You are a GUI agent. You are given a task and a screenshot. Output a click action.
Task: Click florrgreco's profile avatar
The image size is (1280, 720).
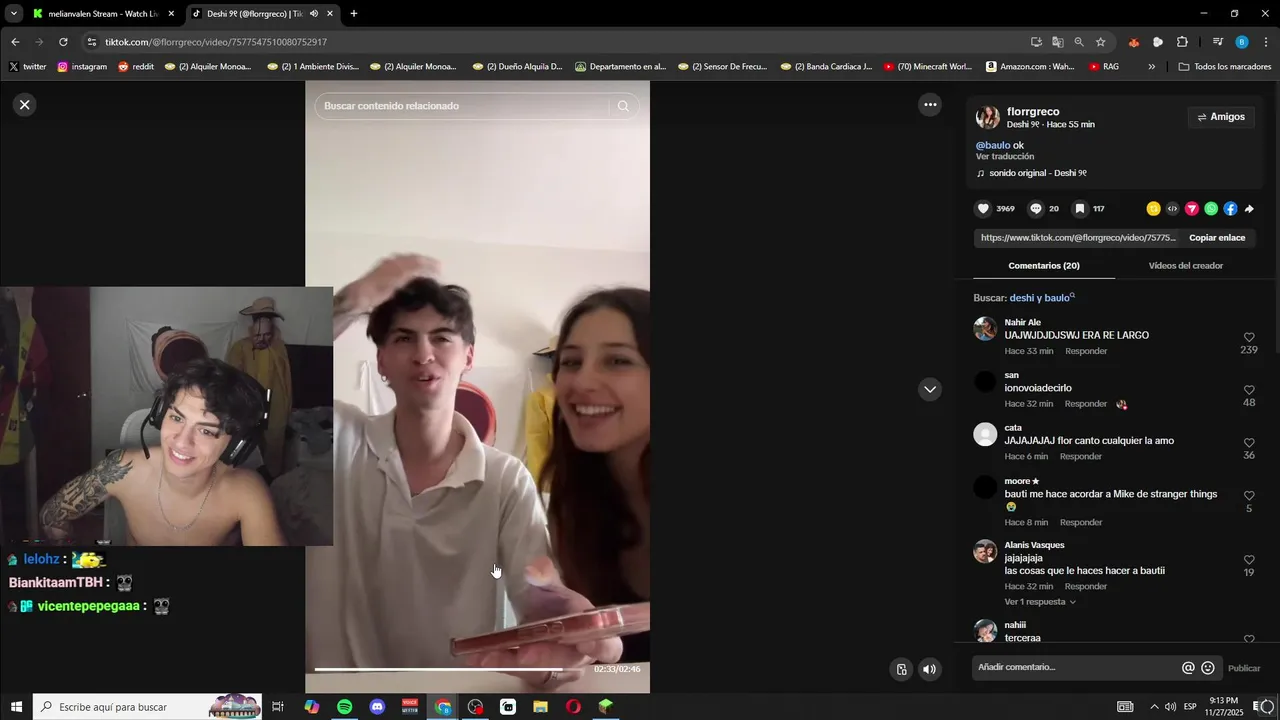[x=988, y=117]
